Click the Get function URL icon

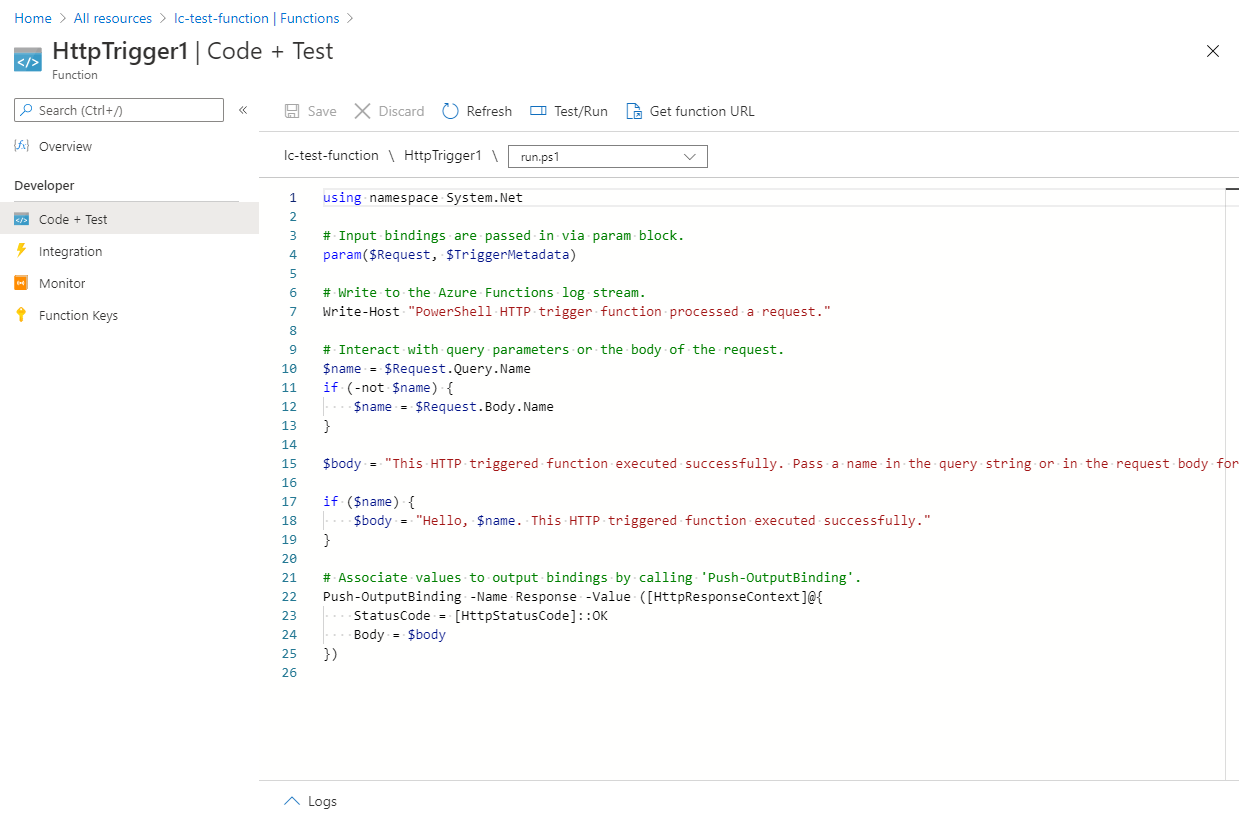tap(634, 111)
